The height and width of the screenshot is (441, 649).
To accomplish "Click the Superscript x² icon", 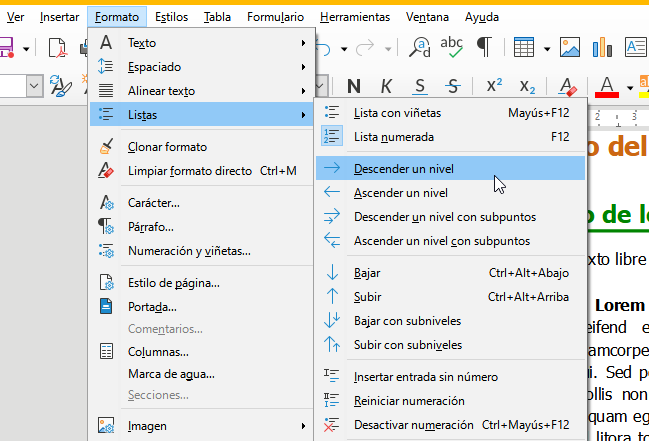I will 494,86.
